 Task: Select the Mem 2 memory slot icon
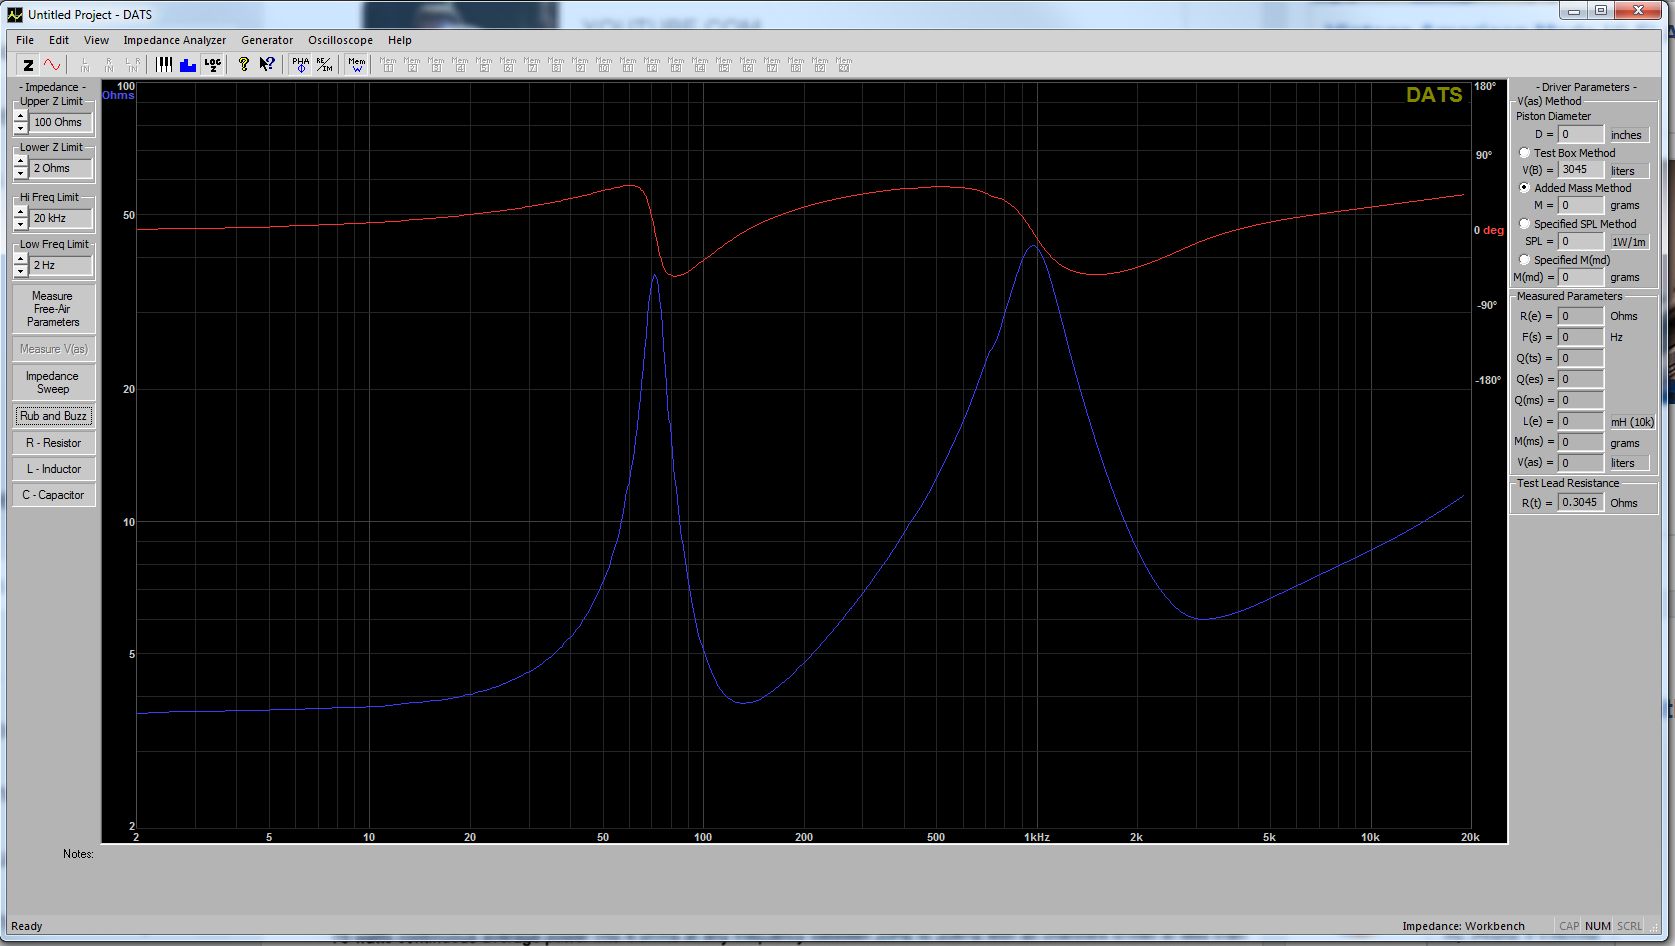click(x=412, y=65)
